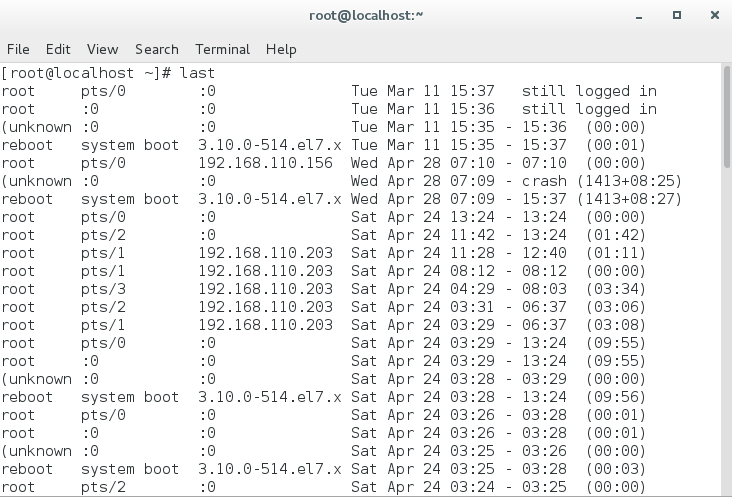732x497 pixels.
Task: Click the word 'crash' in the output
Action: coord(544,181)
